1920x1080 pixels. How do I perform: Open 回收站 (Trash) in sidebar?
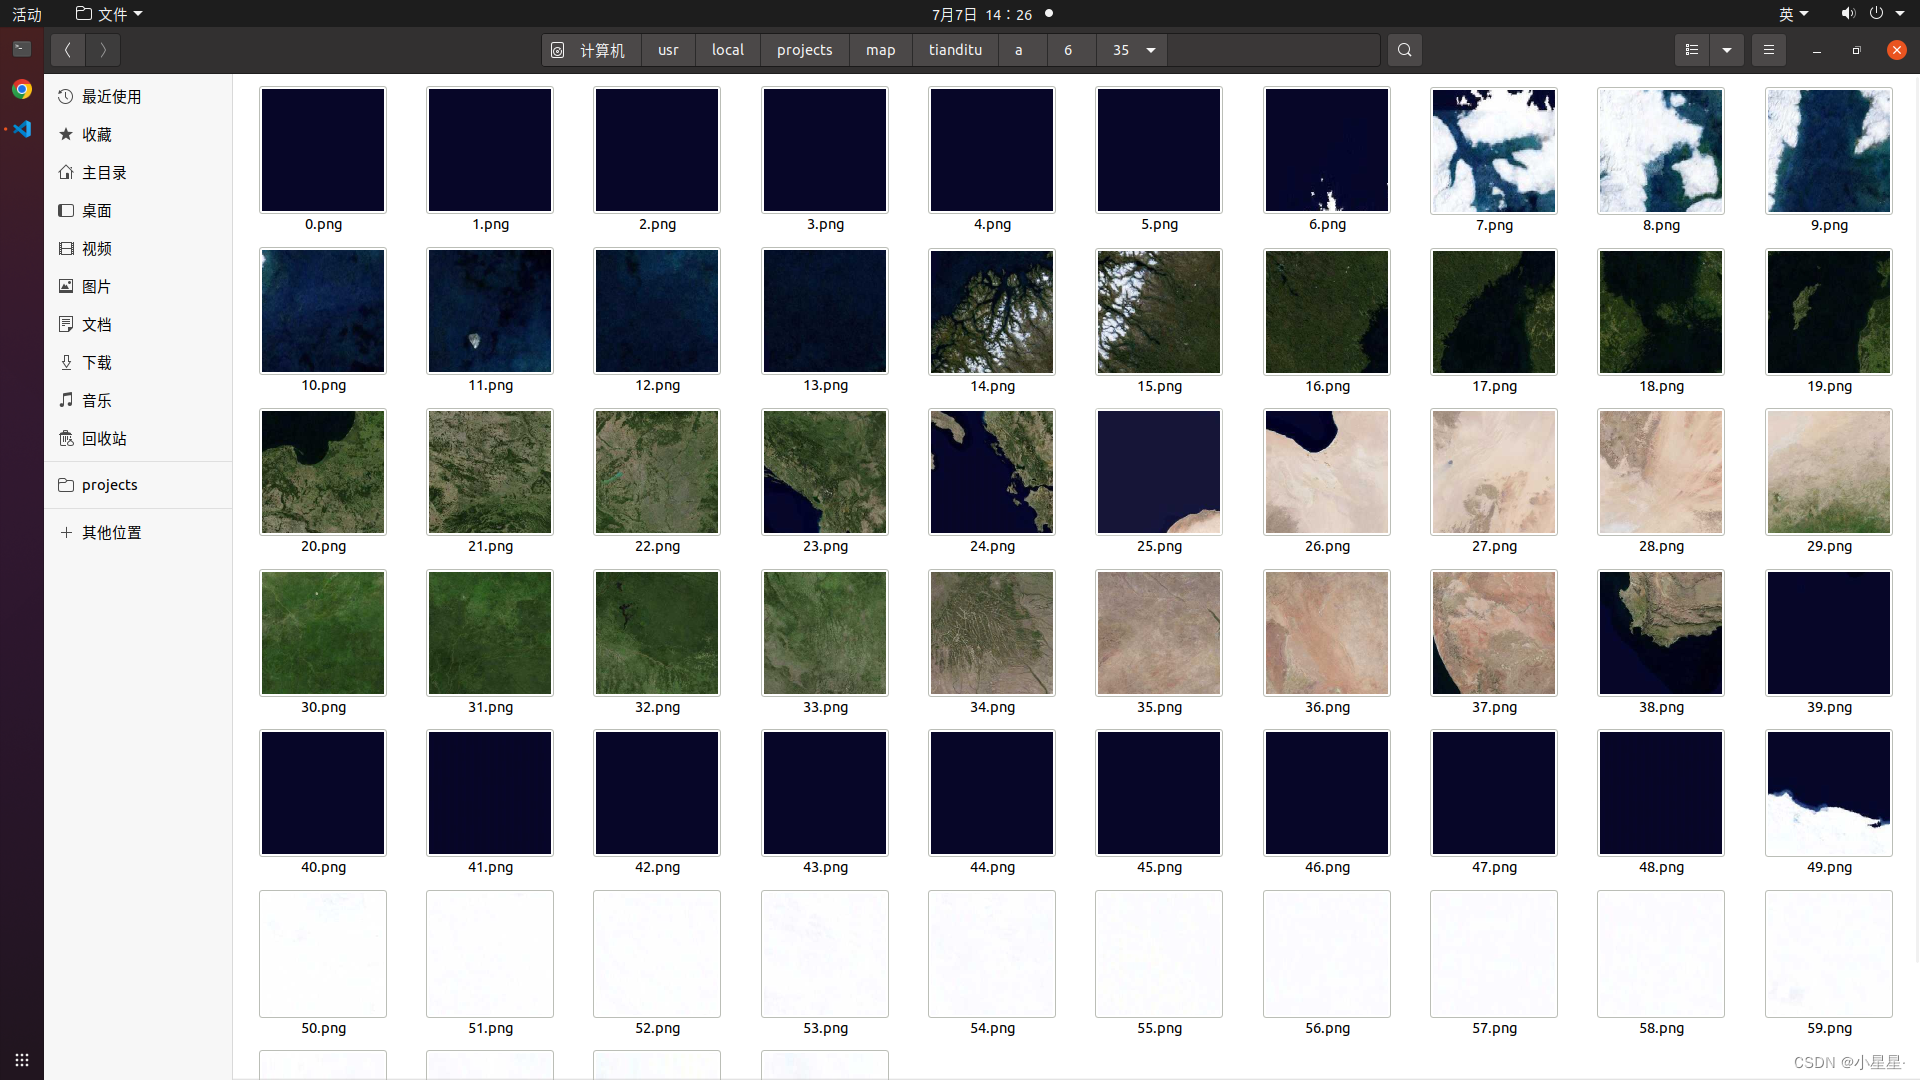click(x=138, y=439)
